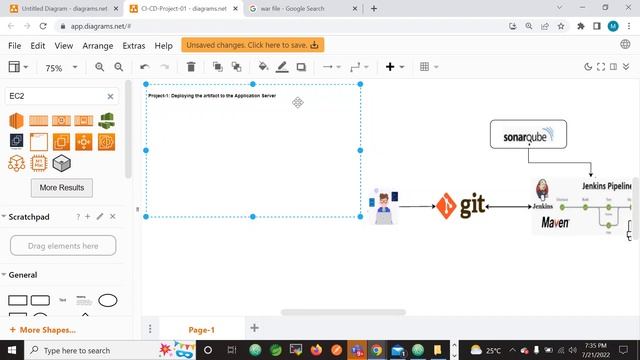The height and width of the screenshot is (360, 640).
Task: Click the Zoom Out magnifier icon
Action: (x=118, y=67)
